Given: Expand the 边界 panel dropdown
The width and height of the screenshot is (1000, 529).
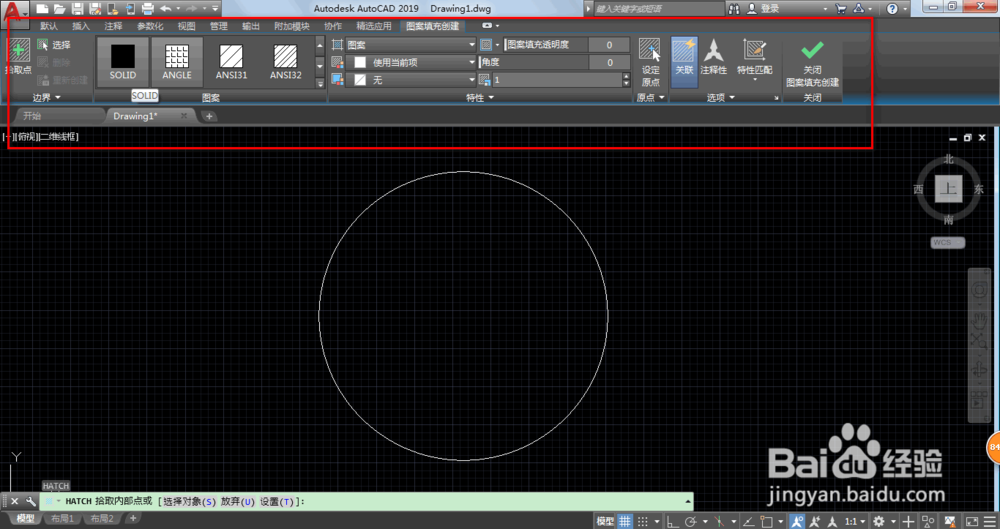Looking at the screenshot, I should pos(47,98).
